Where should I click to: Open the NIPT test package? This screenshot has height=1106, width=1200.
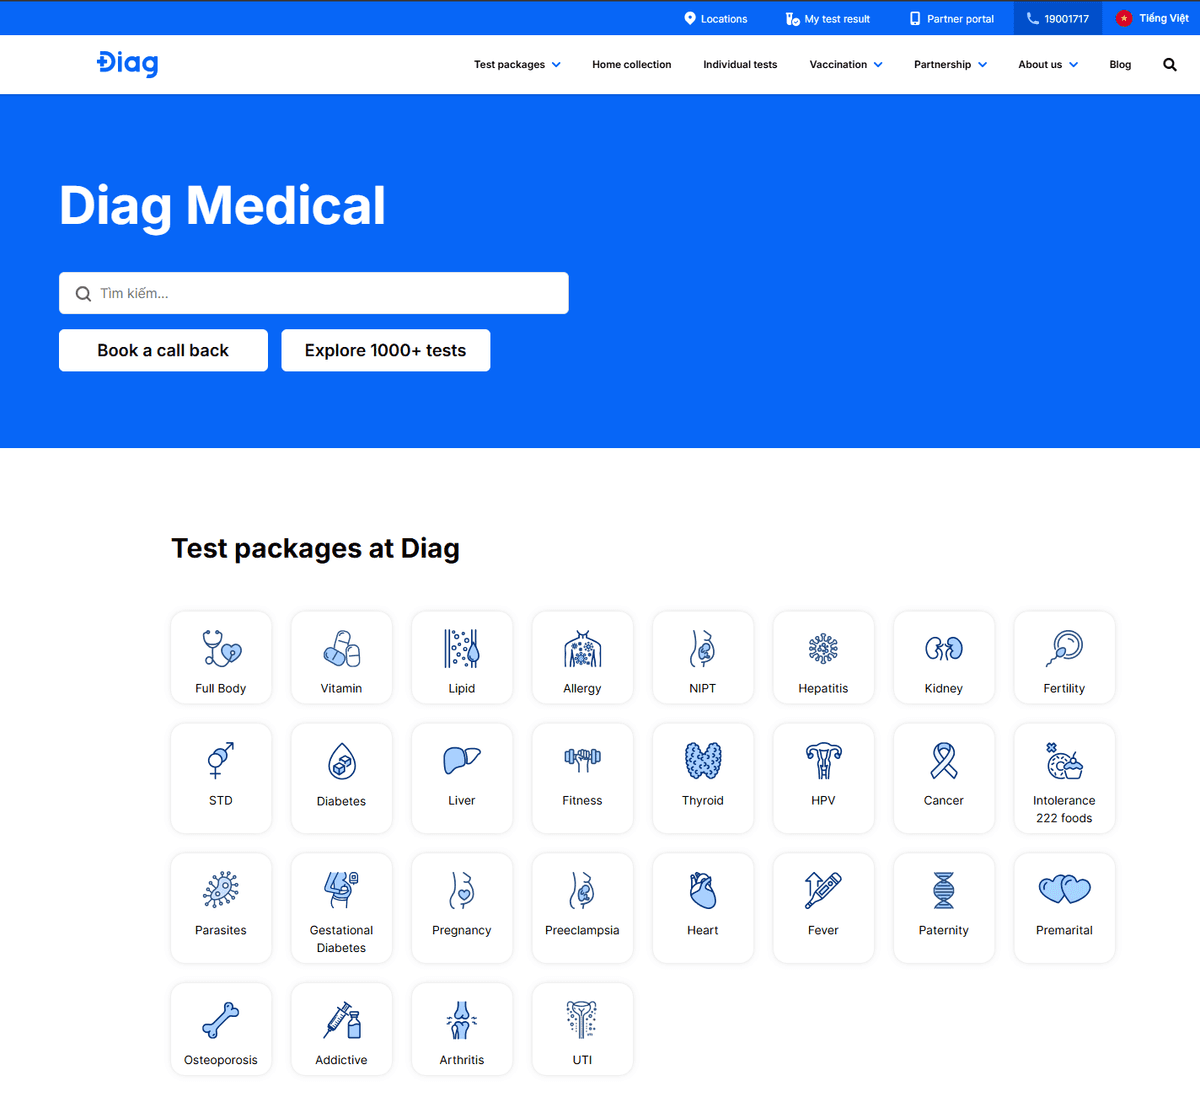pyautogui.click(x=702, y=657)
